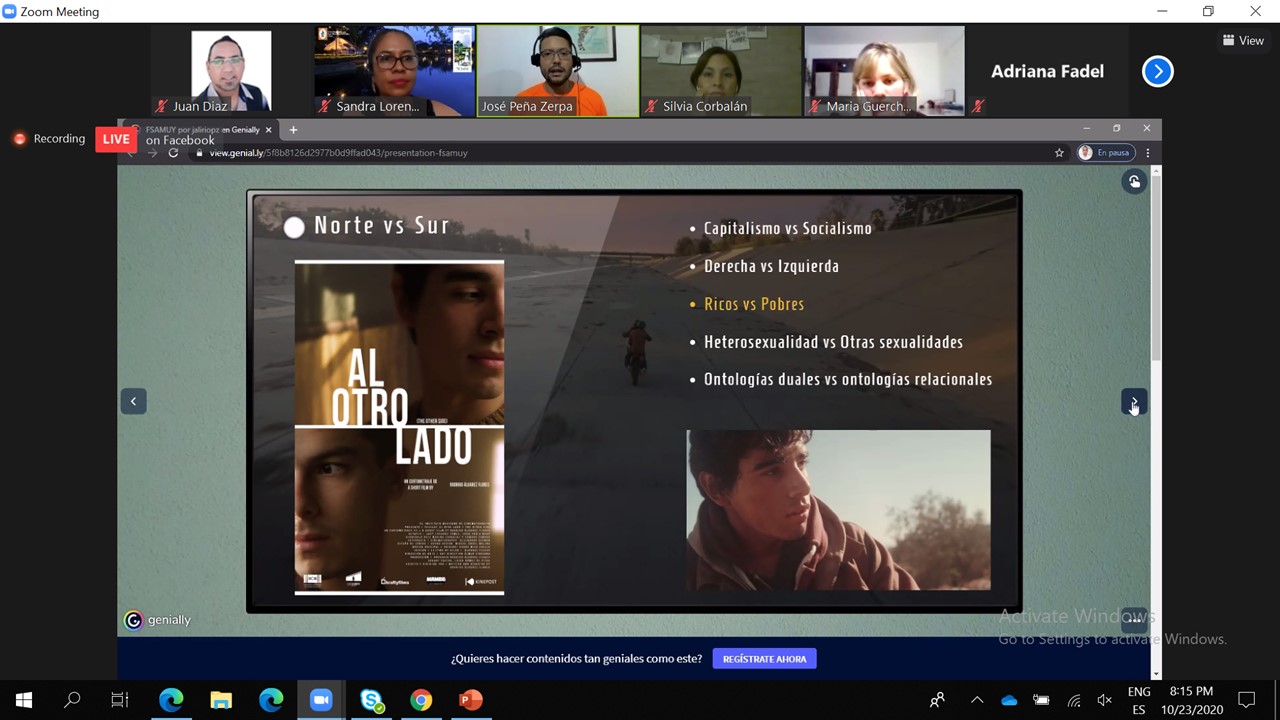Open the Zoom View options

(1243, 41)
